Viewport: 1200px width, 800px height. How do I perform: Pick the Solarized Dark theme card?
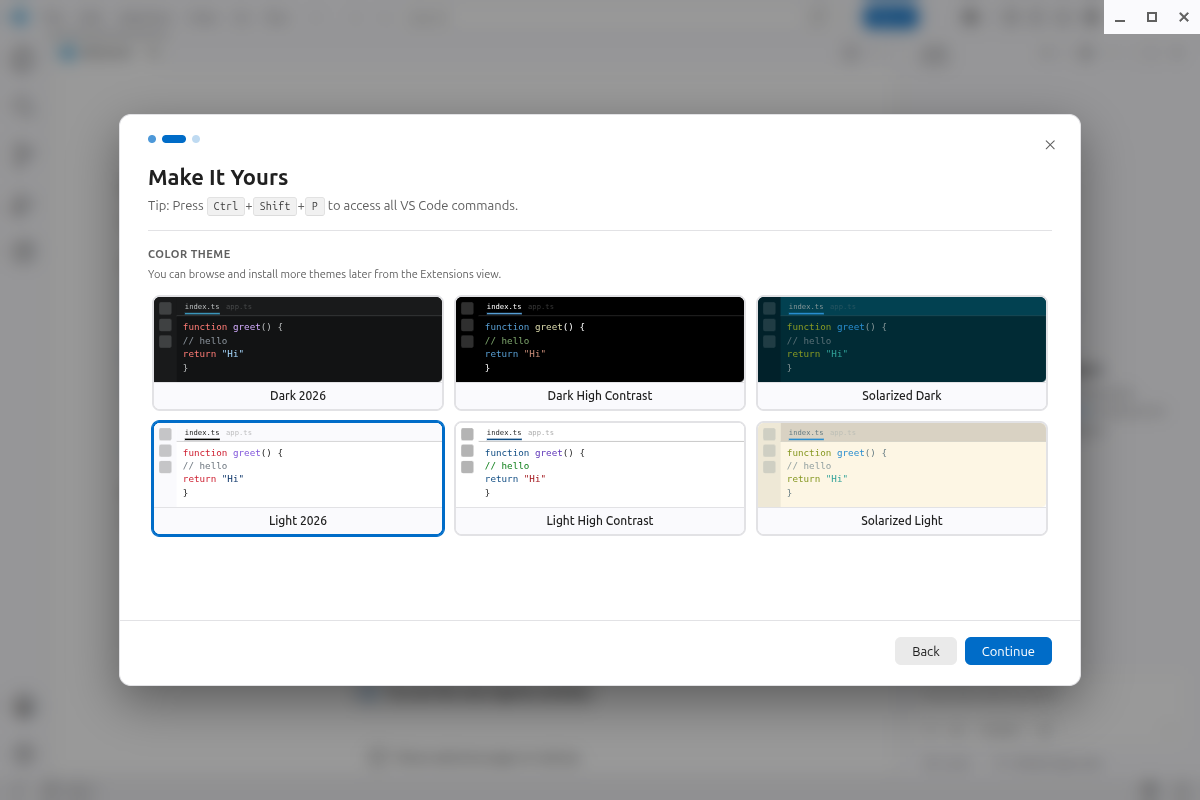(x=902, y=353)
